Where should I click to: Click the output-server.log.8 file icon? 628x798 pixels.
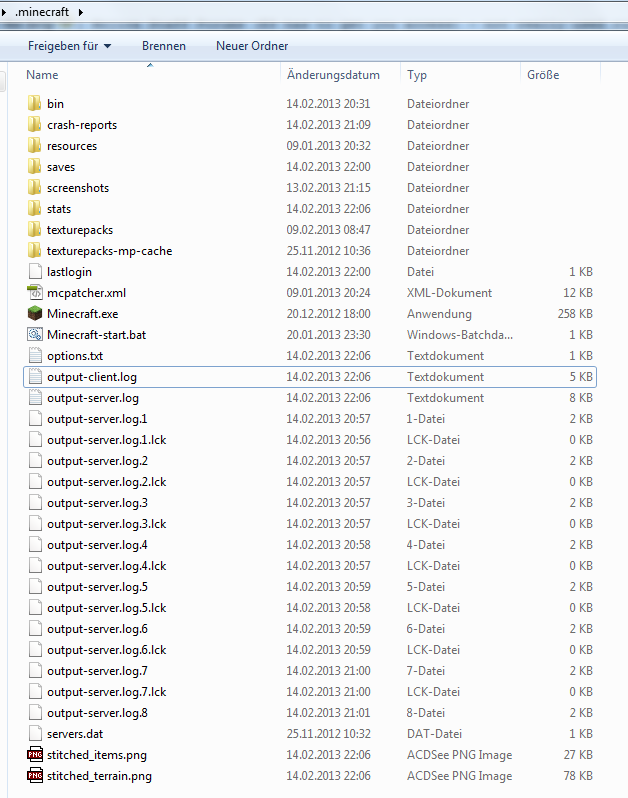35,712
